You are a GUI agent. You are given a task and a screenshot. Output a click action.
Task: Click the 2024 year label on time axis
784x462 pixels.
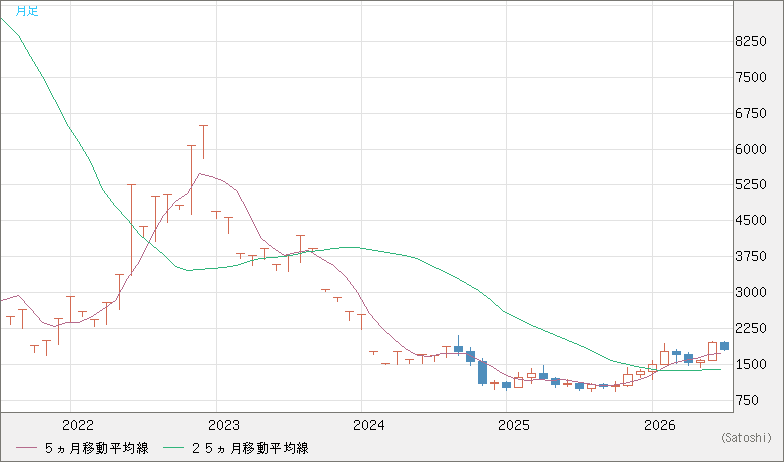369,426
